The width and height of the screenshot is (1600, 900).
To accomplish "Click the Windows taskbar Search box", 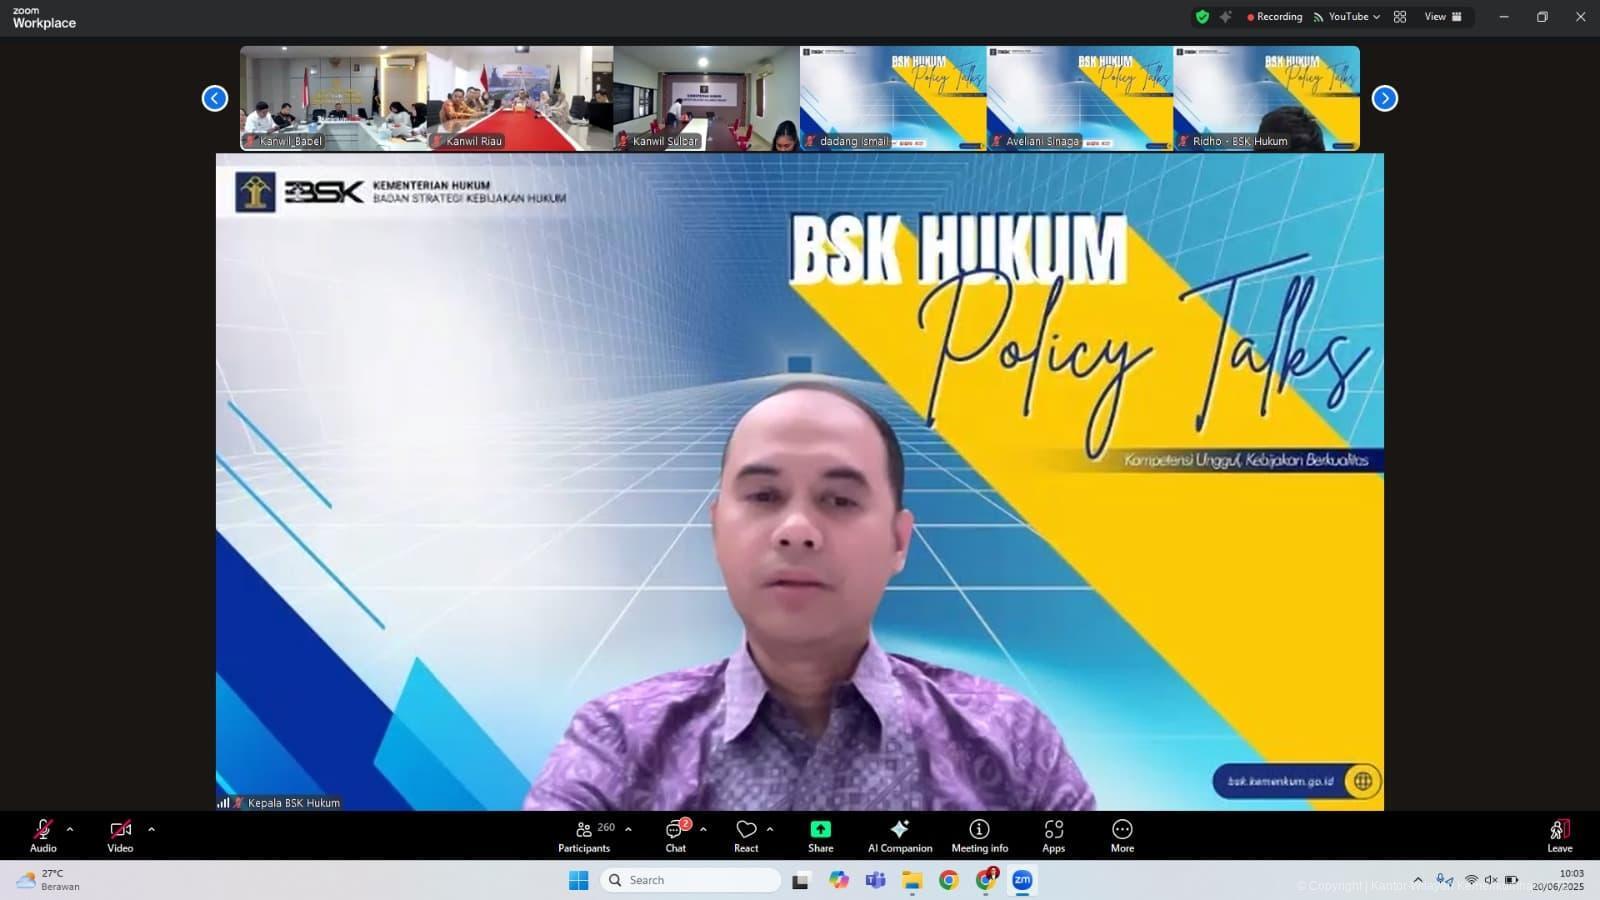I will 692,880.
